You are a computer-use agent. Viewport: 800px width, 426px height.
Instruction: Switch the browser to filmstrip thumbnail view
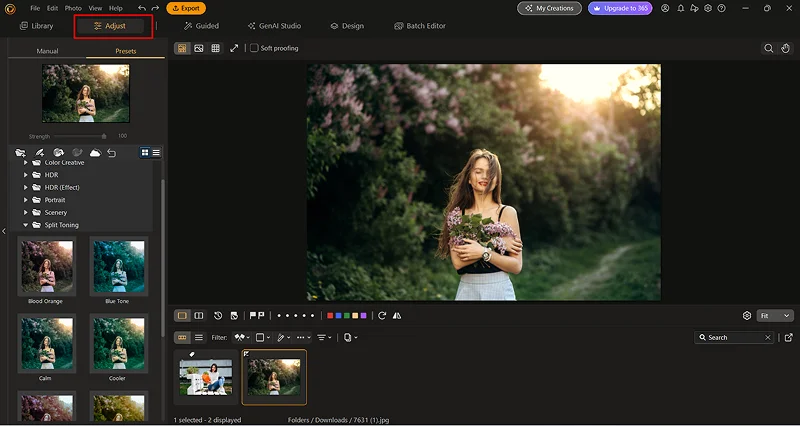182,337
